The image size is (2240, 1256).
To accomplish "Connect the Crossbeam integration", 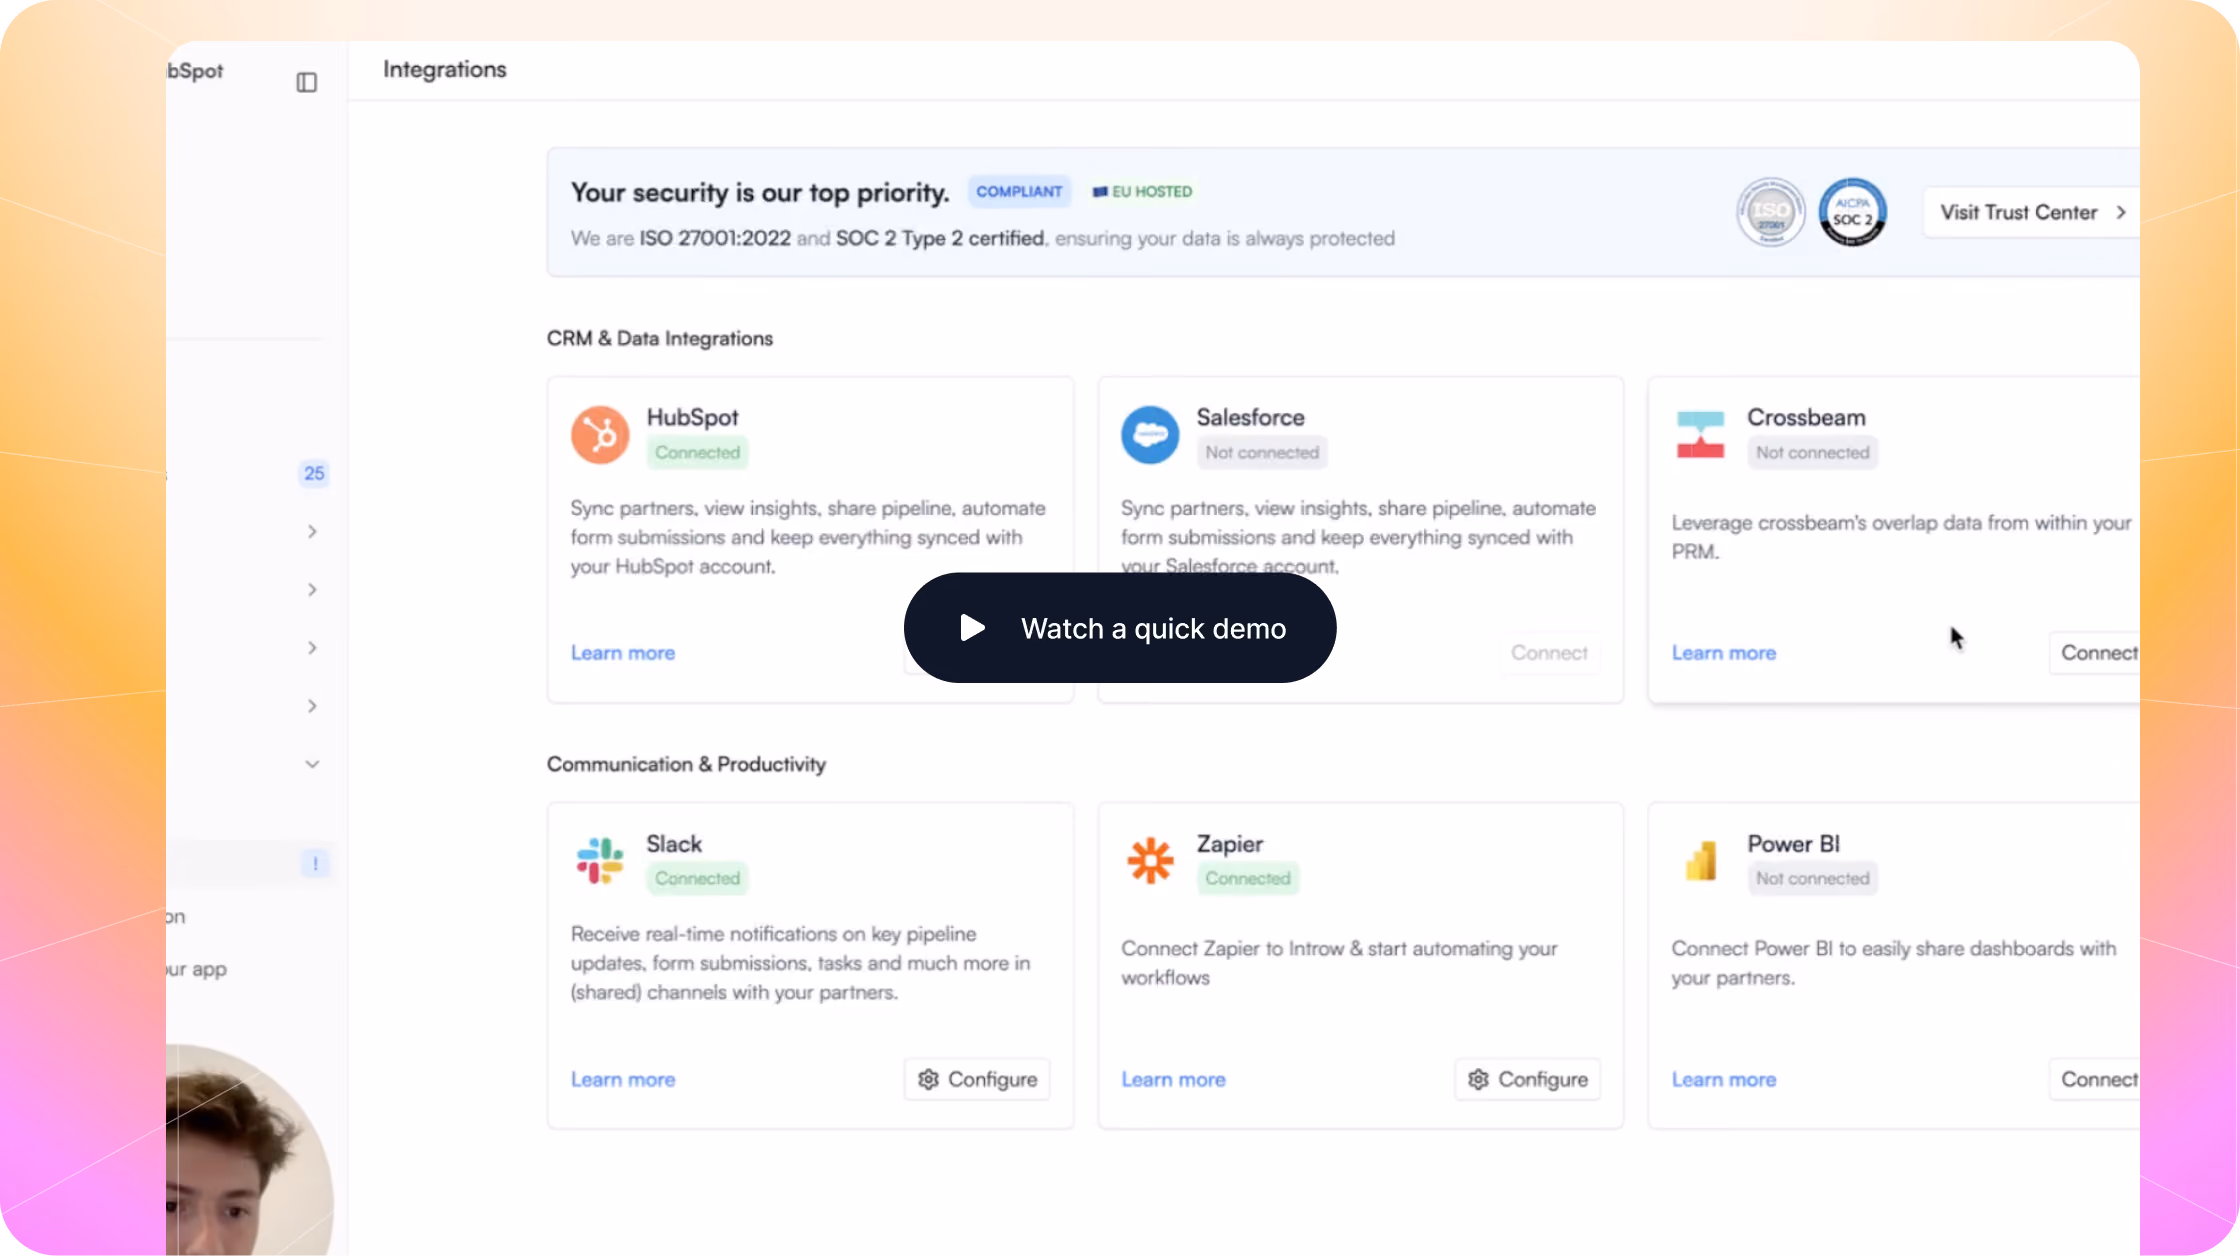I will tap(2095, 653).
